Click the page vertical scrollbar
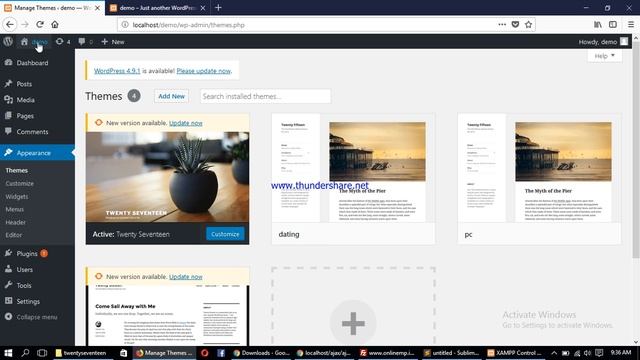 [636, 151]
